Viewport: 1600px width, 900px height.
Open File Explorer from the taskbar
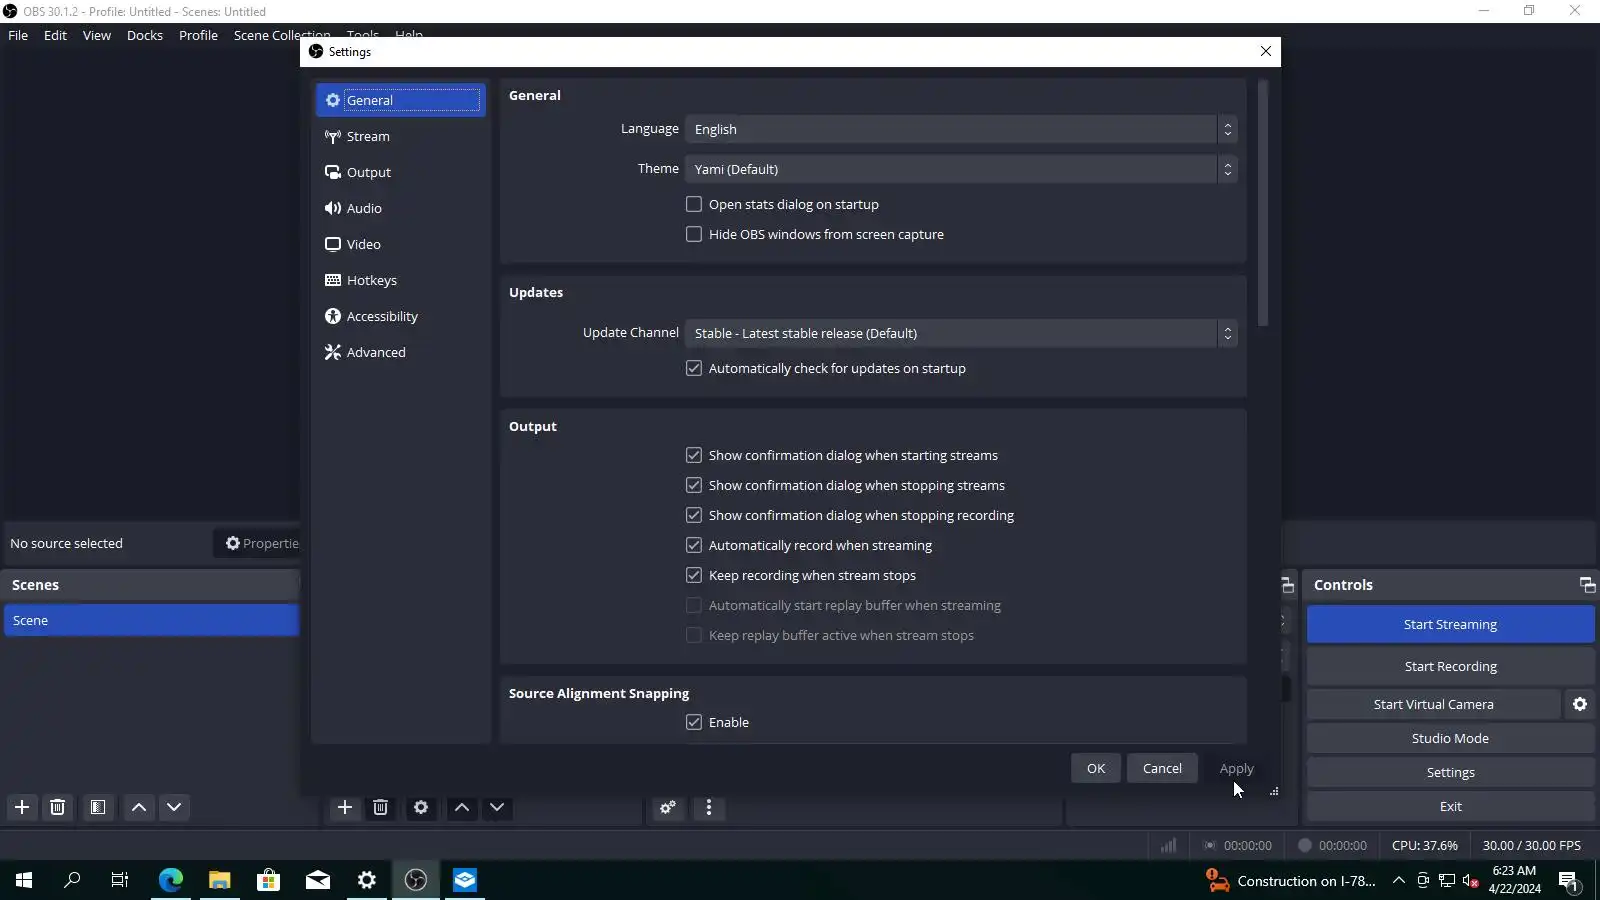[x=220, y=880]
